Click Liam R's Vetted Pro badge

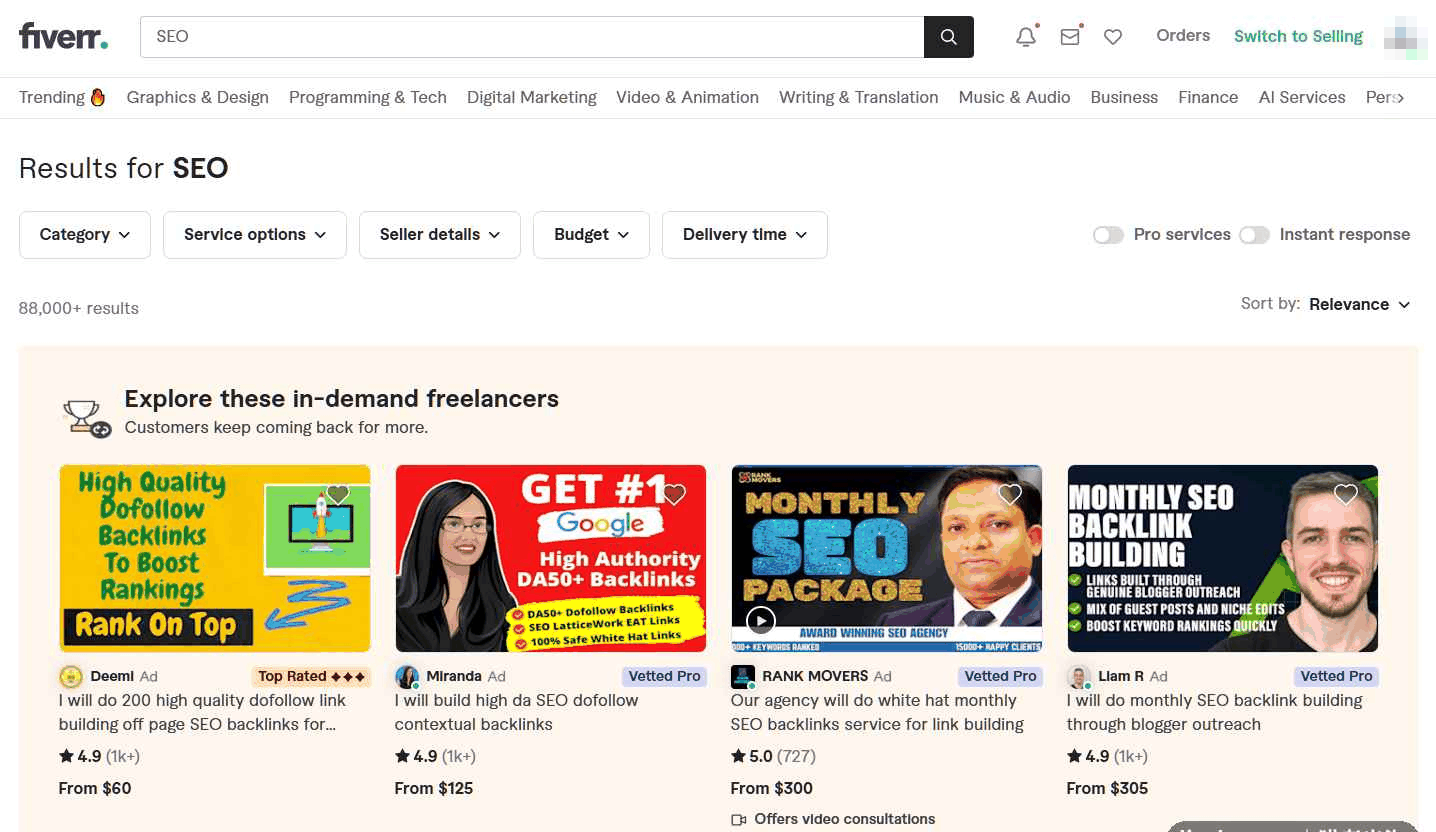(x=1336, y=677)
